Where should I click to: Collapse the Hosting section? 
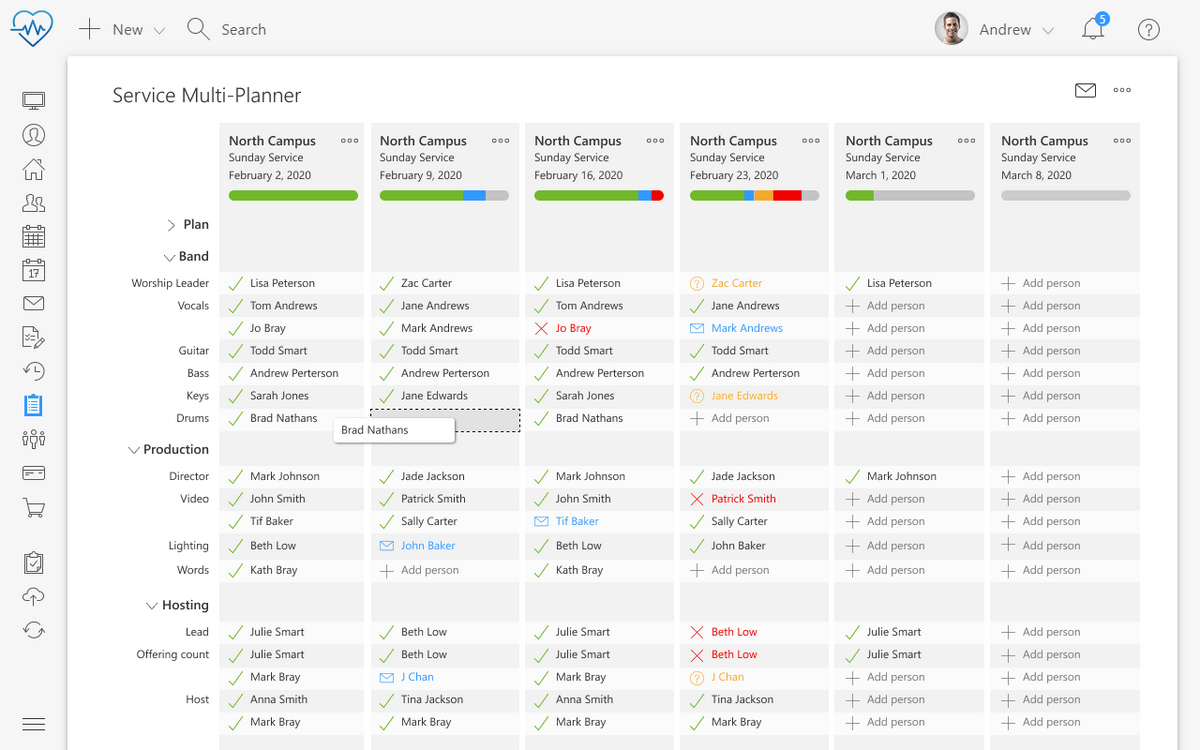(152, 605)
